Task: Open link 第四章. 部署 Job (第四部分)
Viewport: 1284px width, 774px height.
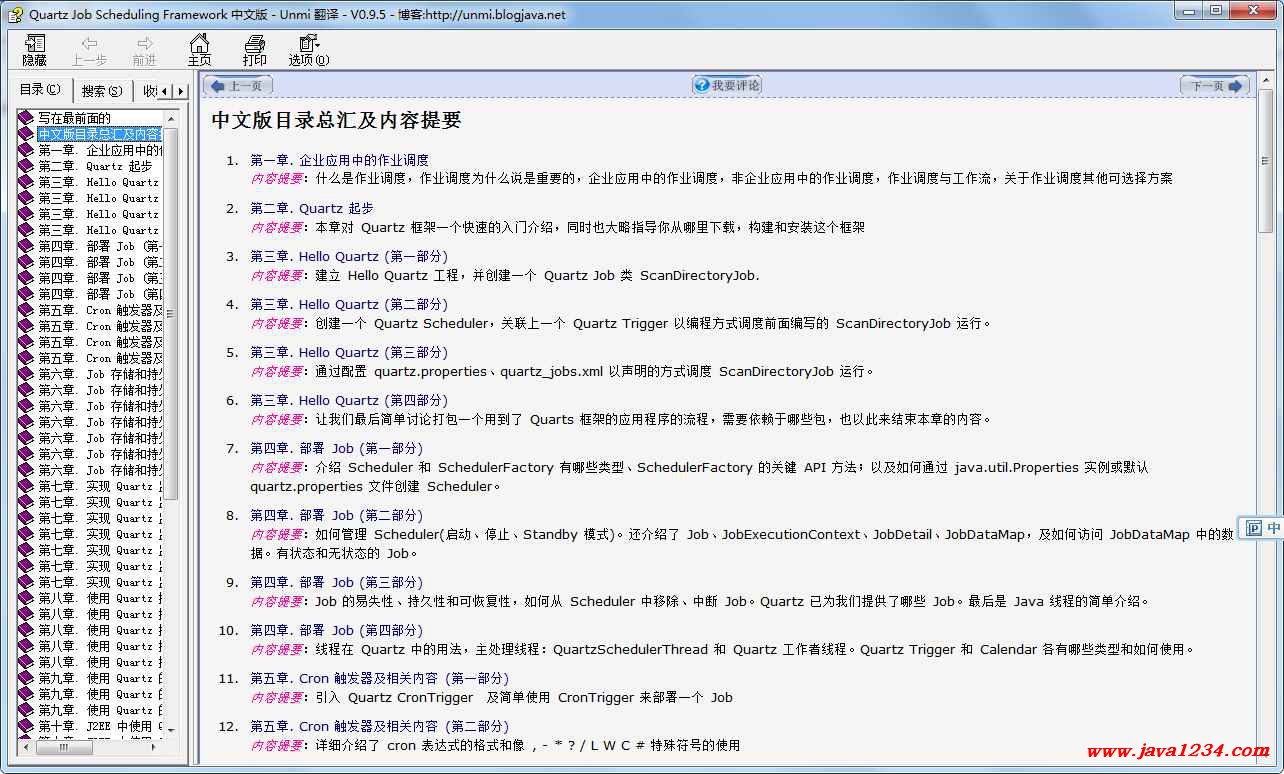Action: (x=337, y=630)
